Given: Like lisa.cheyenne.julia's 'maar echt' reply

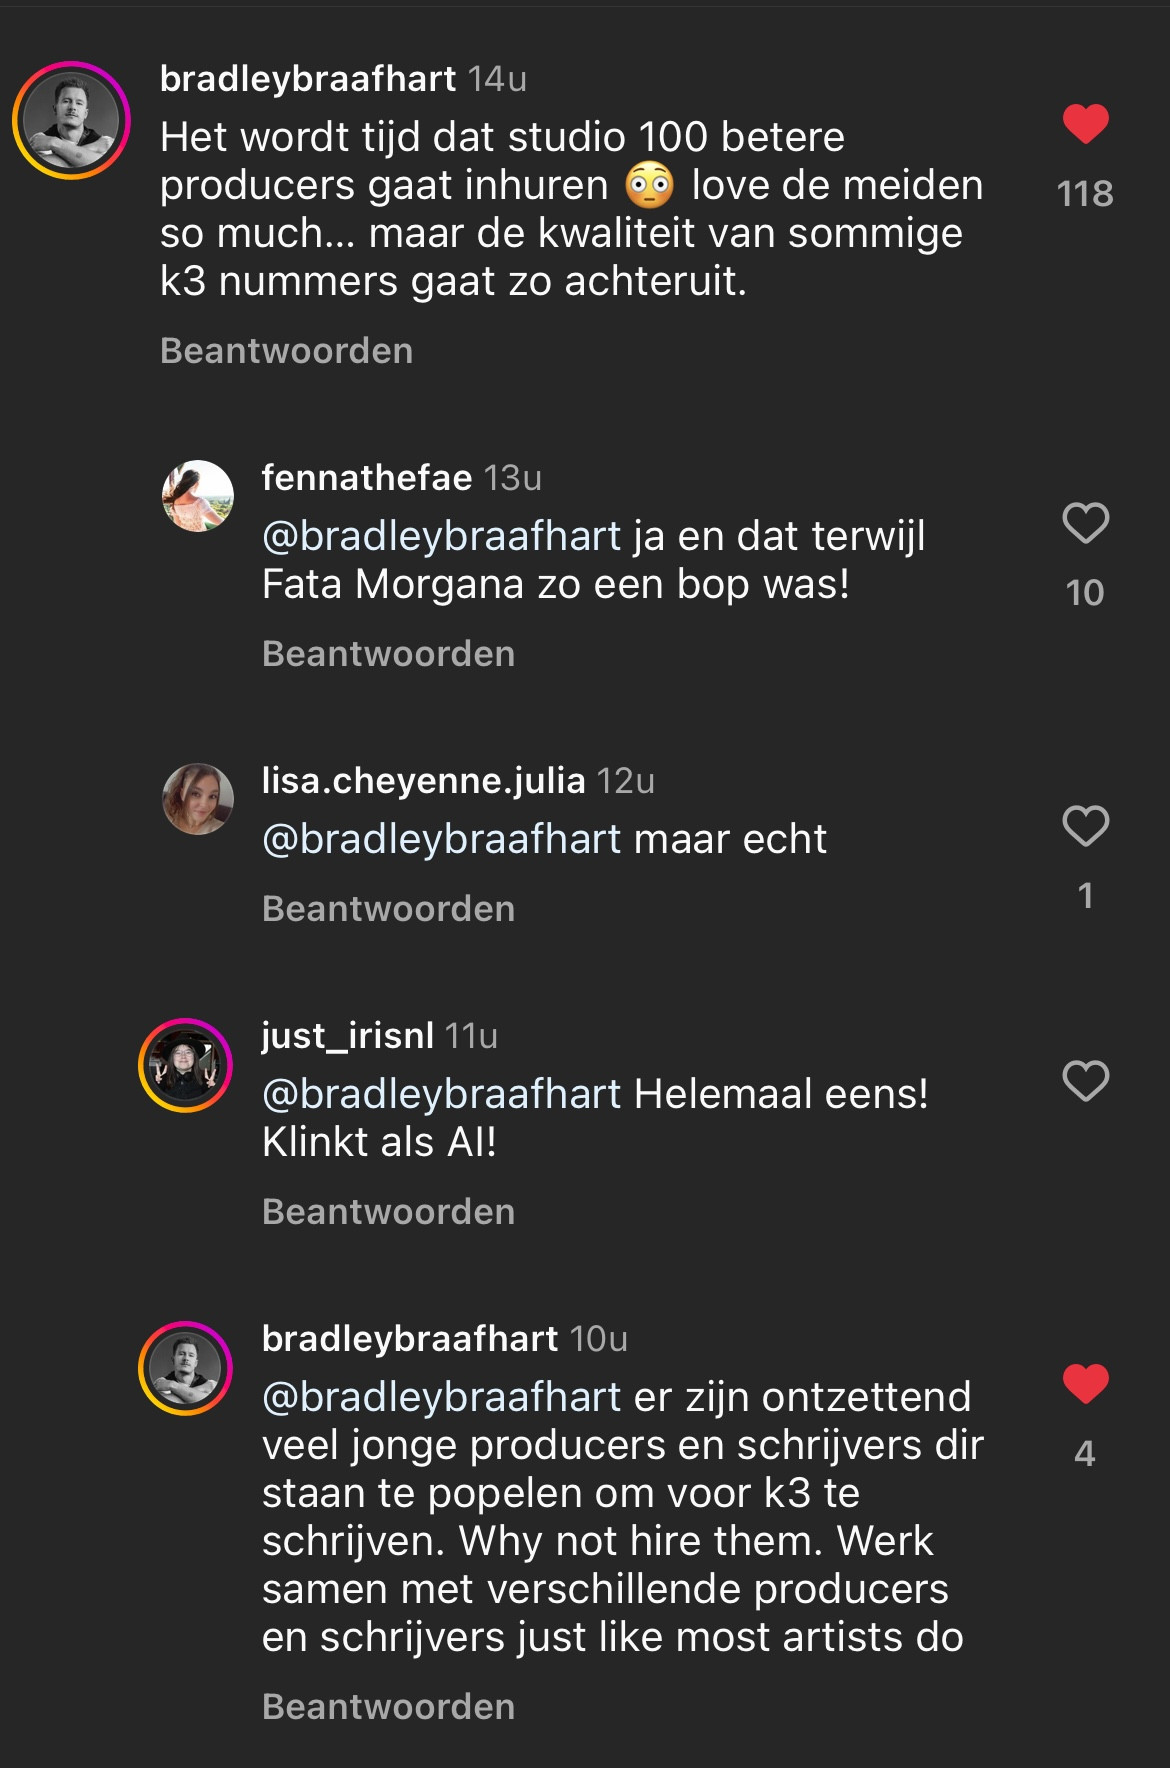Looking at the screenshot, I should click(x=1085, y=826).
